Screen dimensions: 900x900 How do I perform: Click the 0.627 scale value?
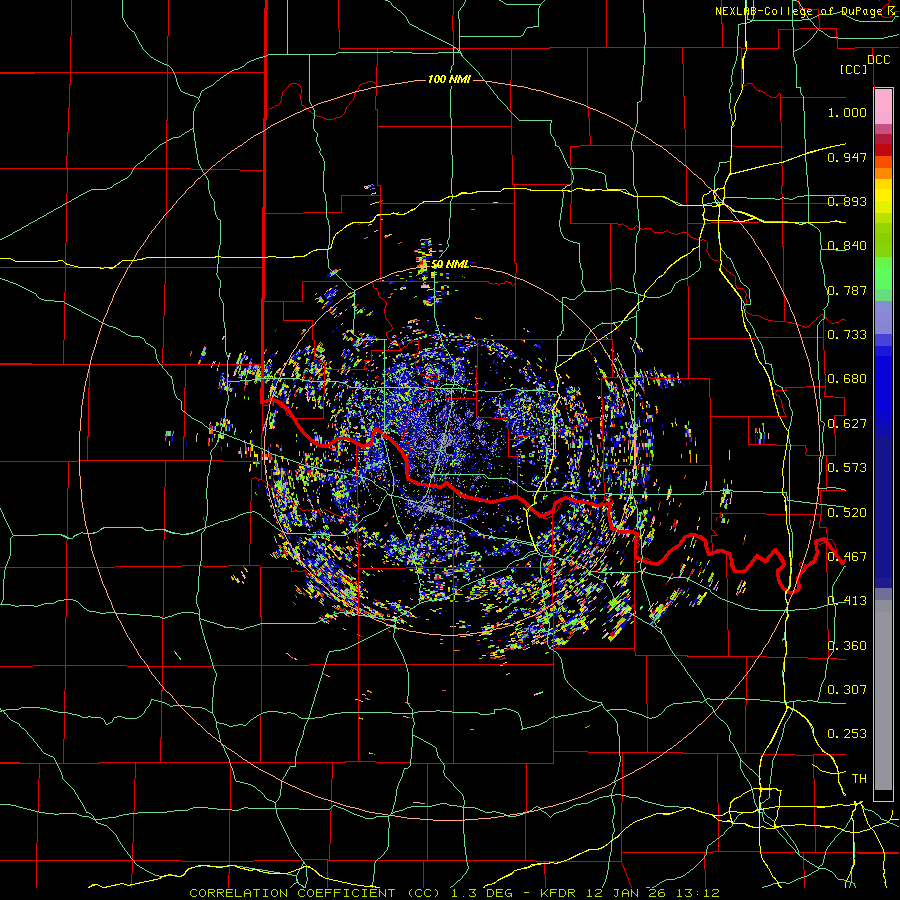click(x=847, y=424)
